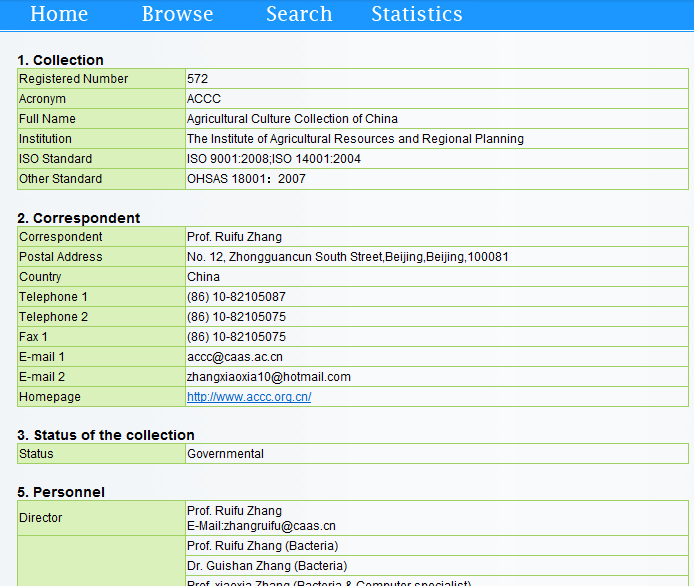Click the 'OHSAS 18001: 2007' value
Viewport: 694px width, 586px height.
pos(247,179)
